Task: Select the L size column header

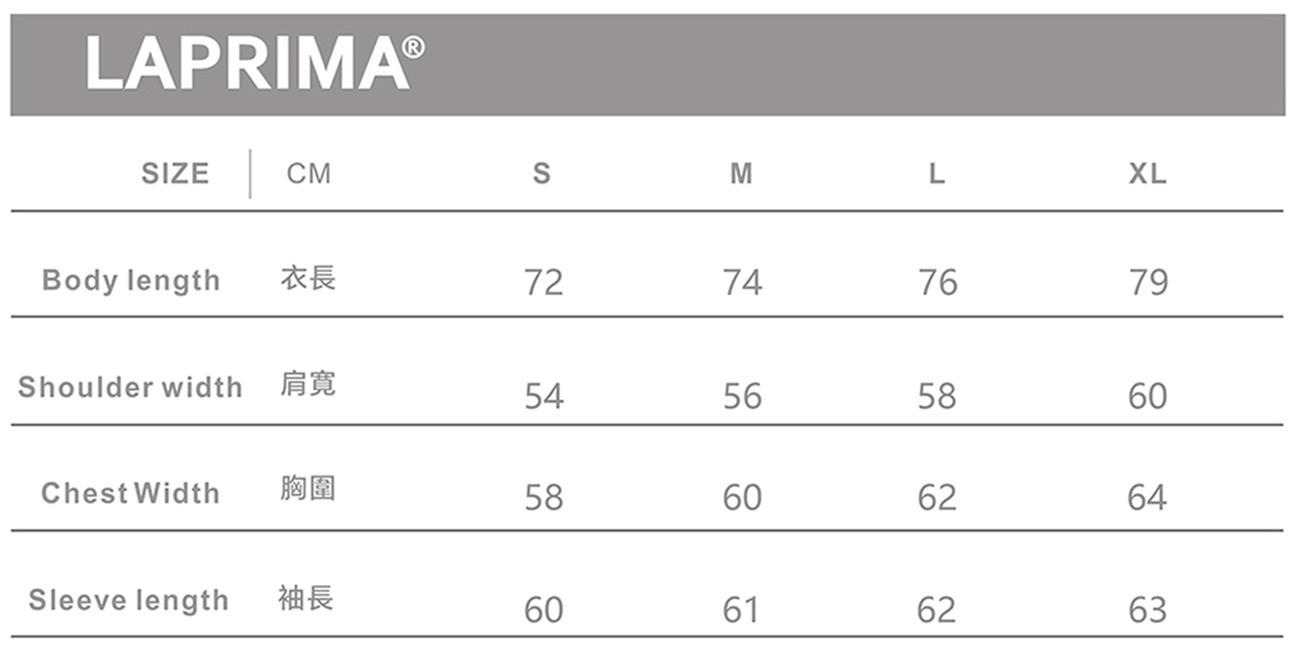Action: click(936, 174)
